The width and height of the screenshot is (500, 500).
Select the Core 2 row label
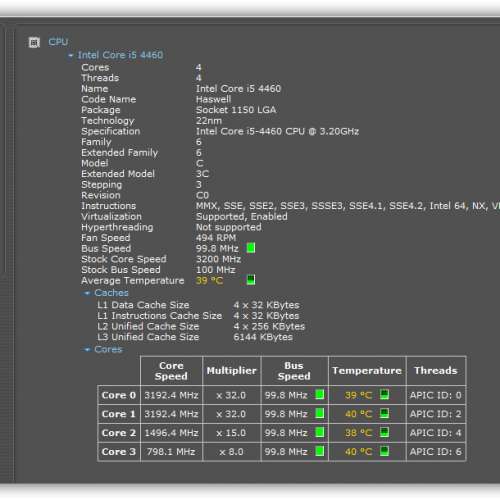(119, 433)
